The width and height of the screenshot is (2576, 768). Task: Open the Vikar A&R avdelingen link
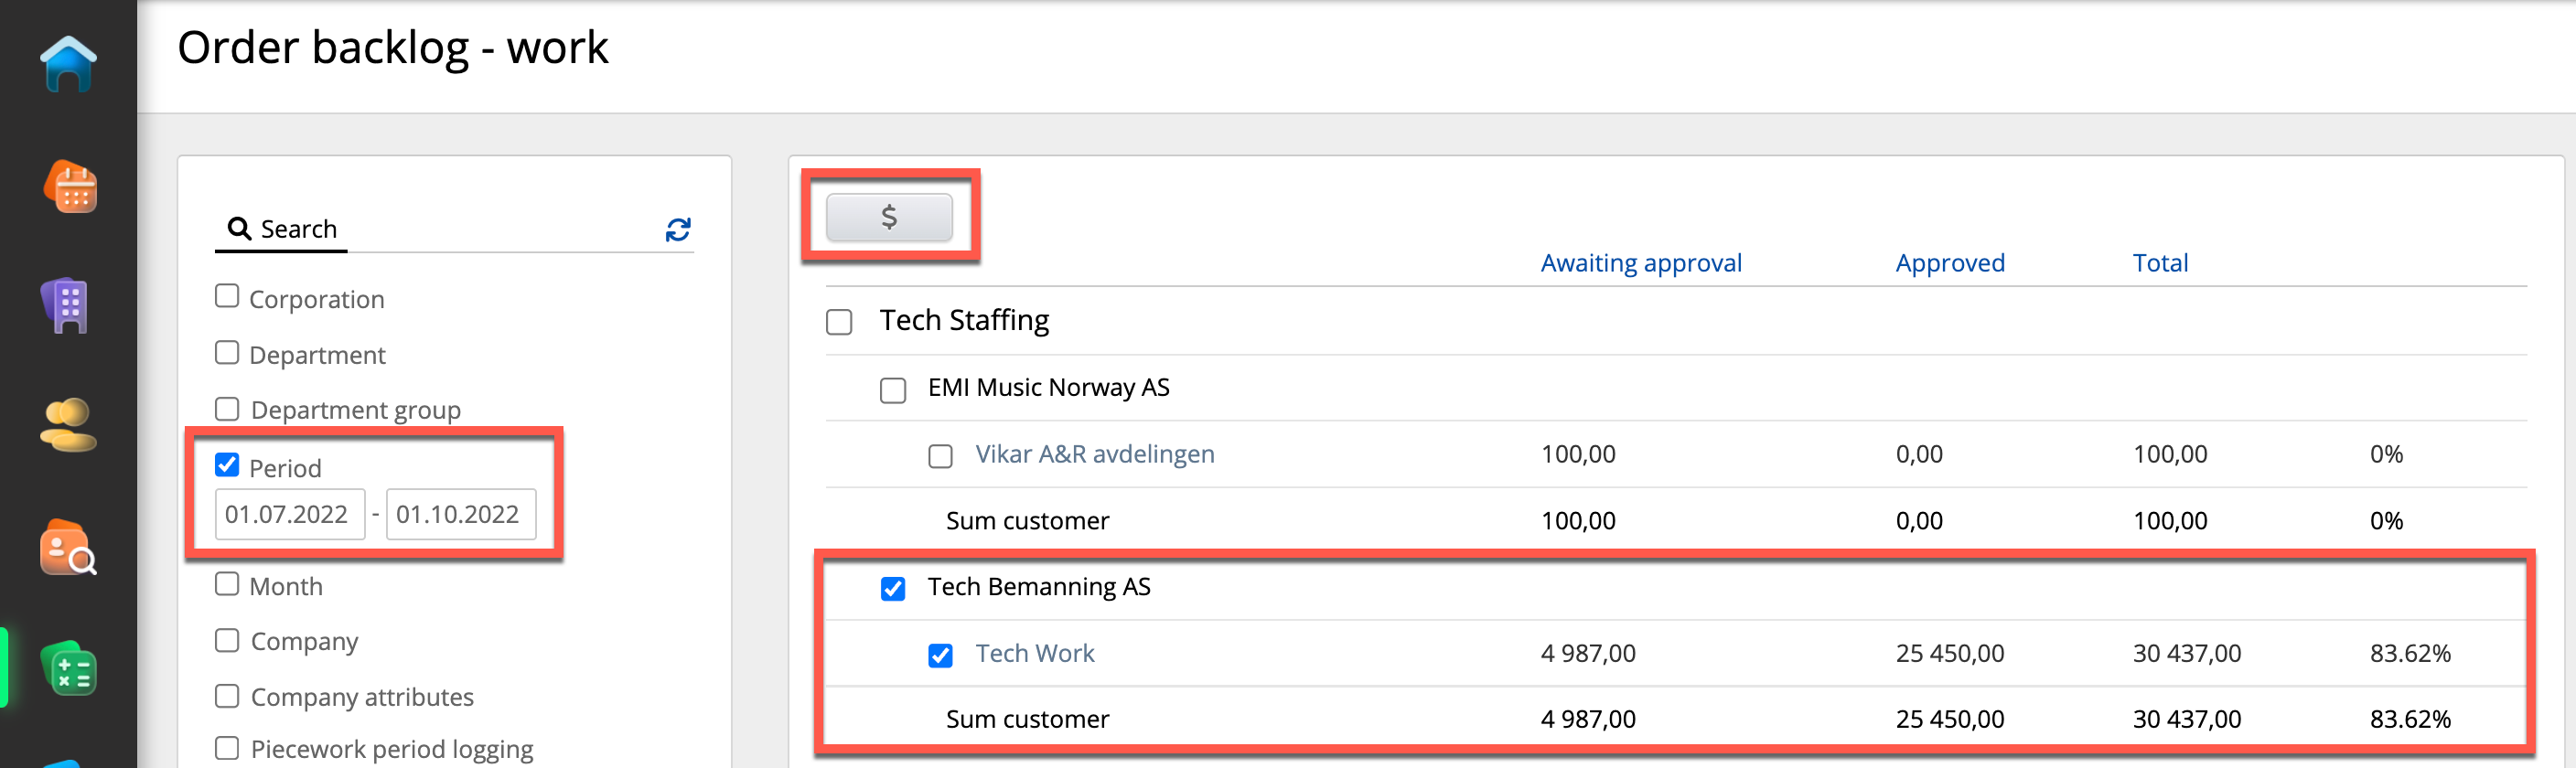click(x=1094, y=454)
